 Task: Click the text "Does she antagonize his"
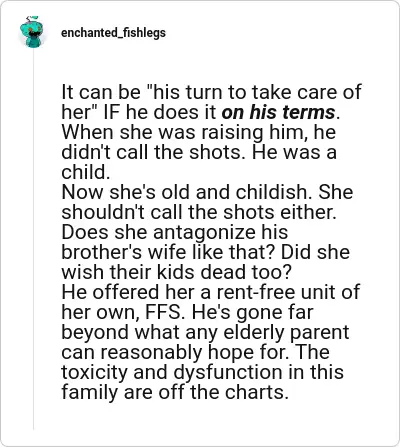(x=175, y=232)
